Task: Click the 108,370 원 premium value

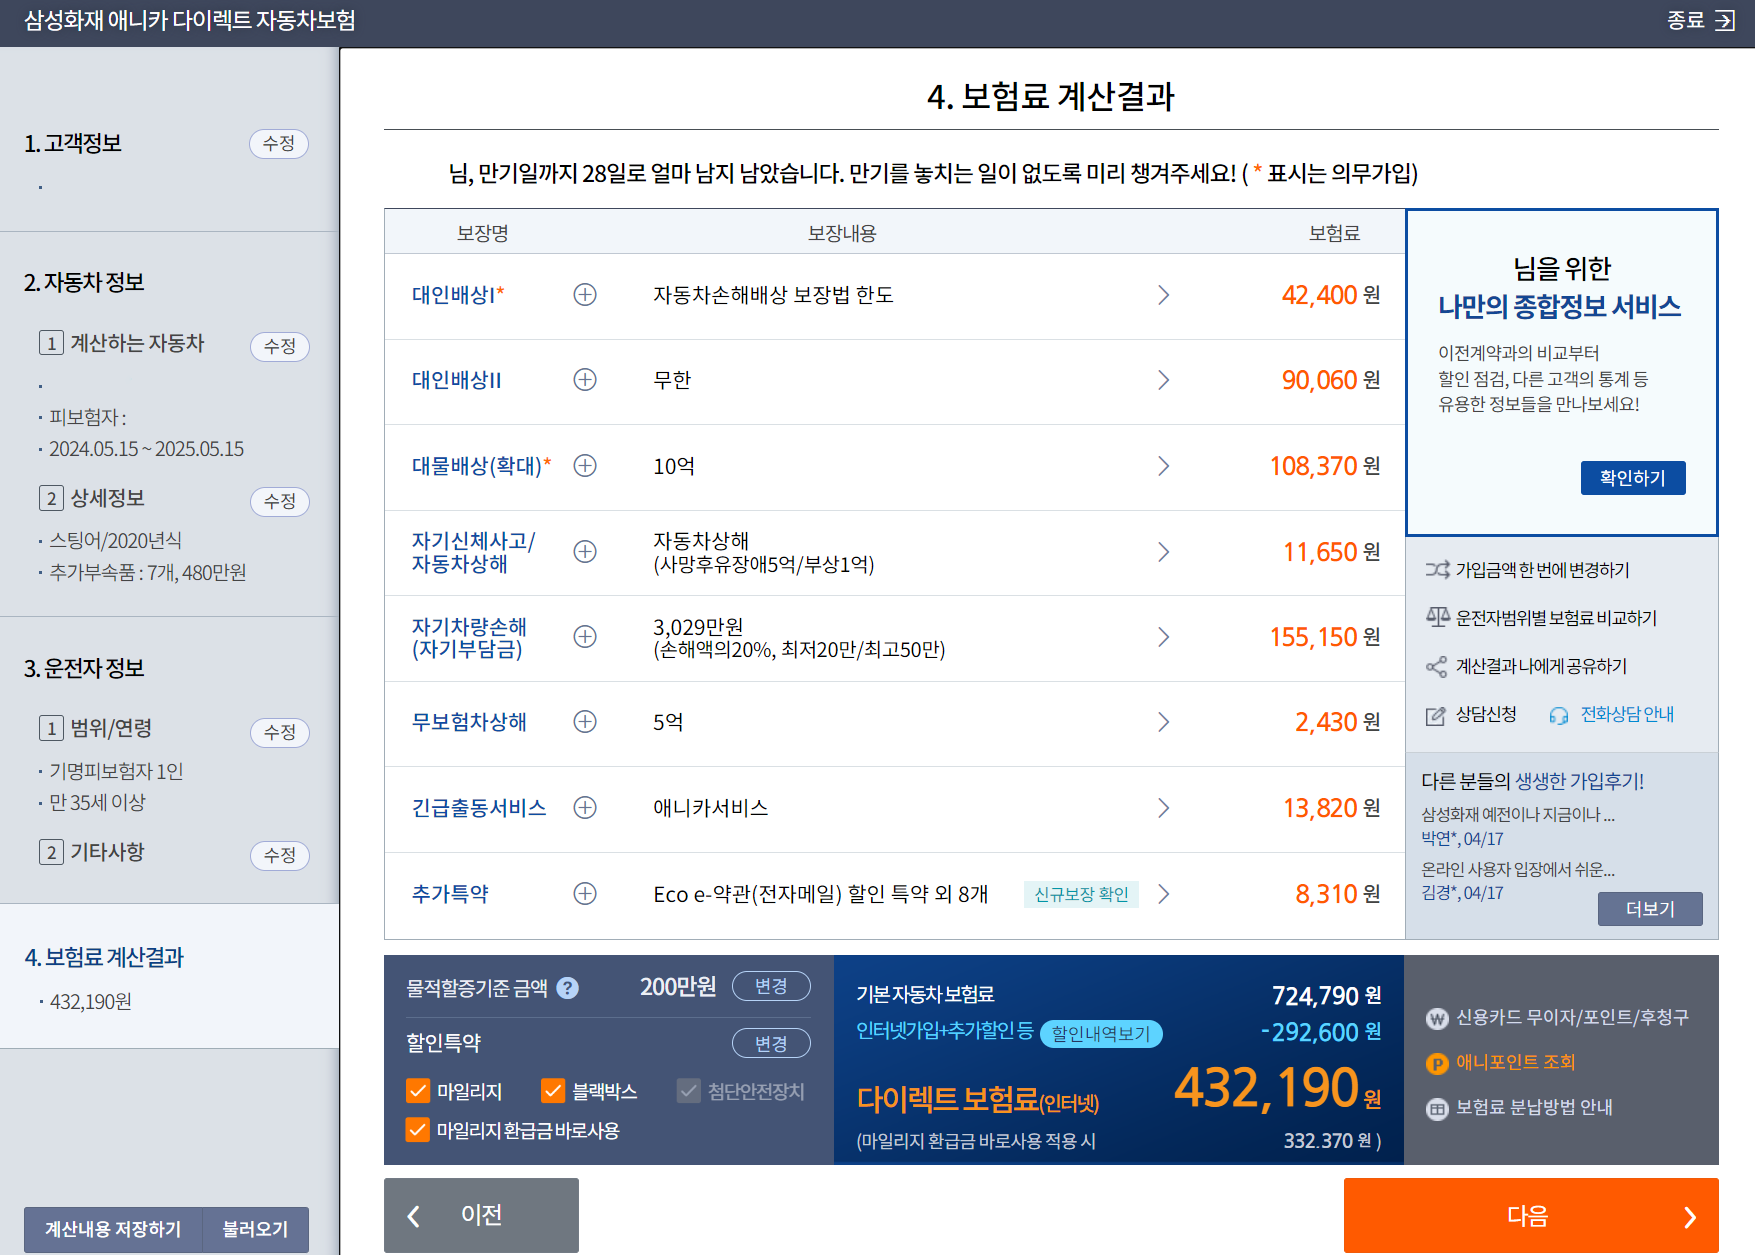Action: (1325, 466)
